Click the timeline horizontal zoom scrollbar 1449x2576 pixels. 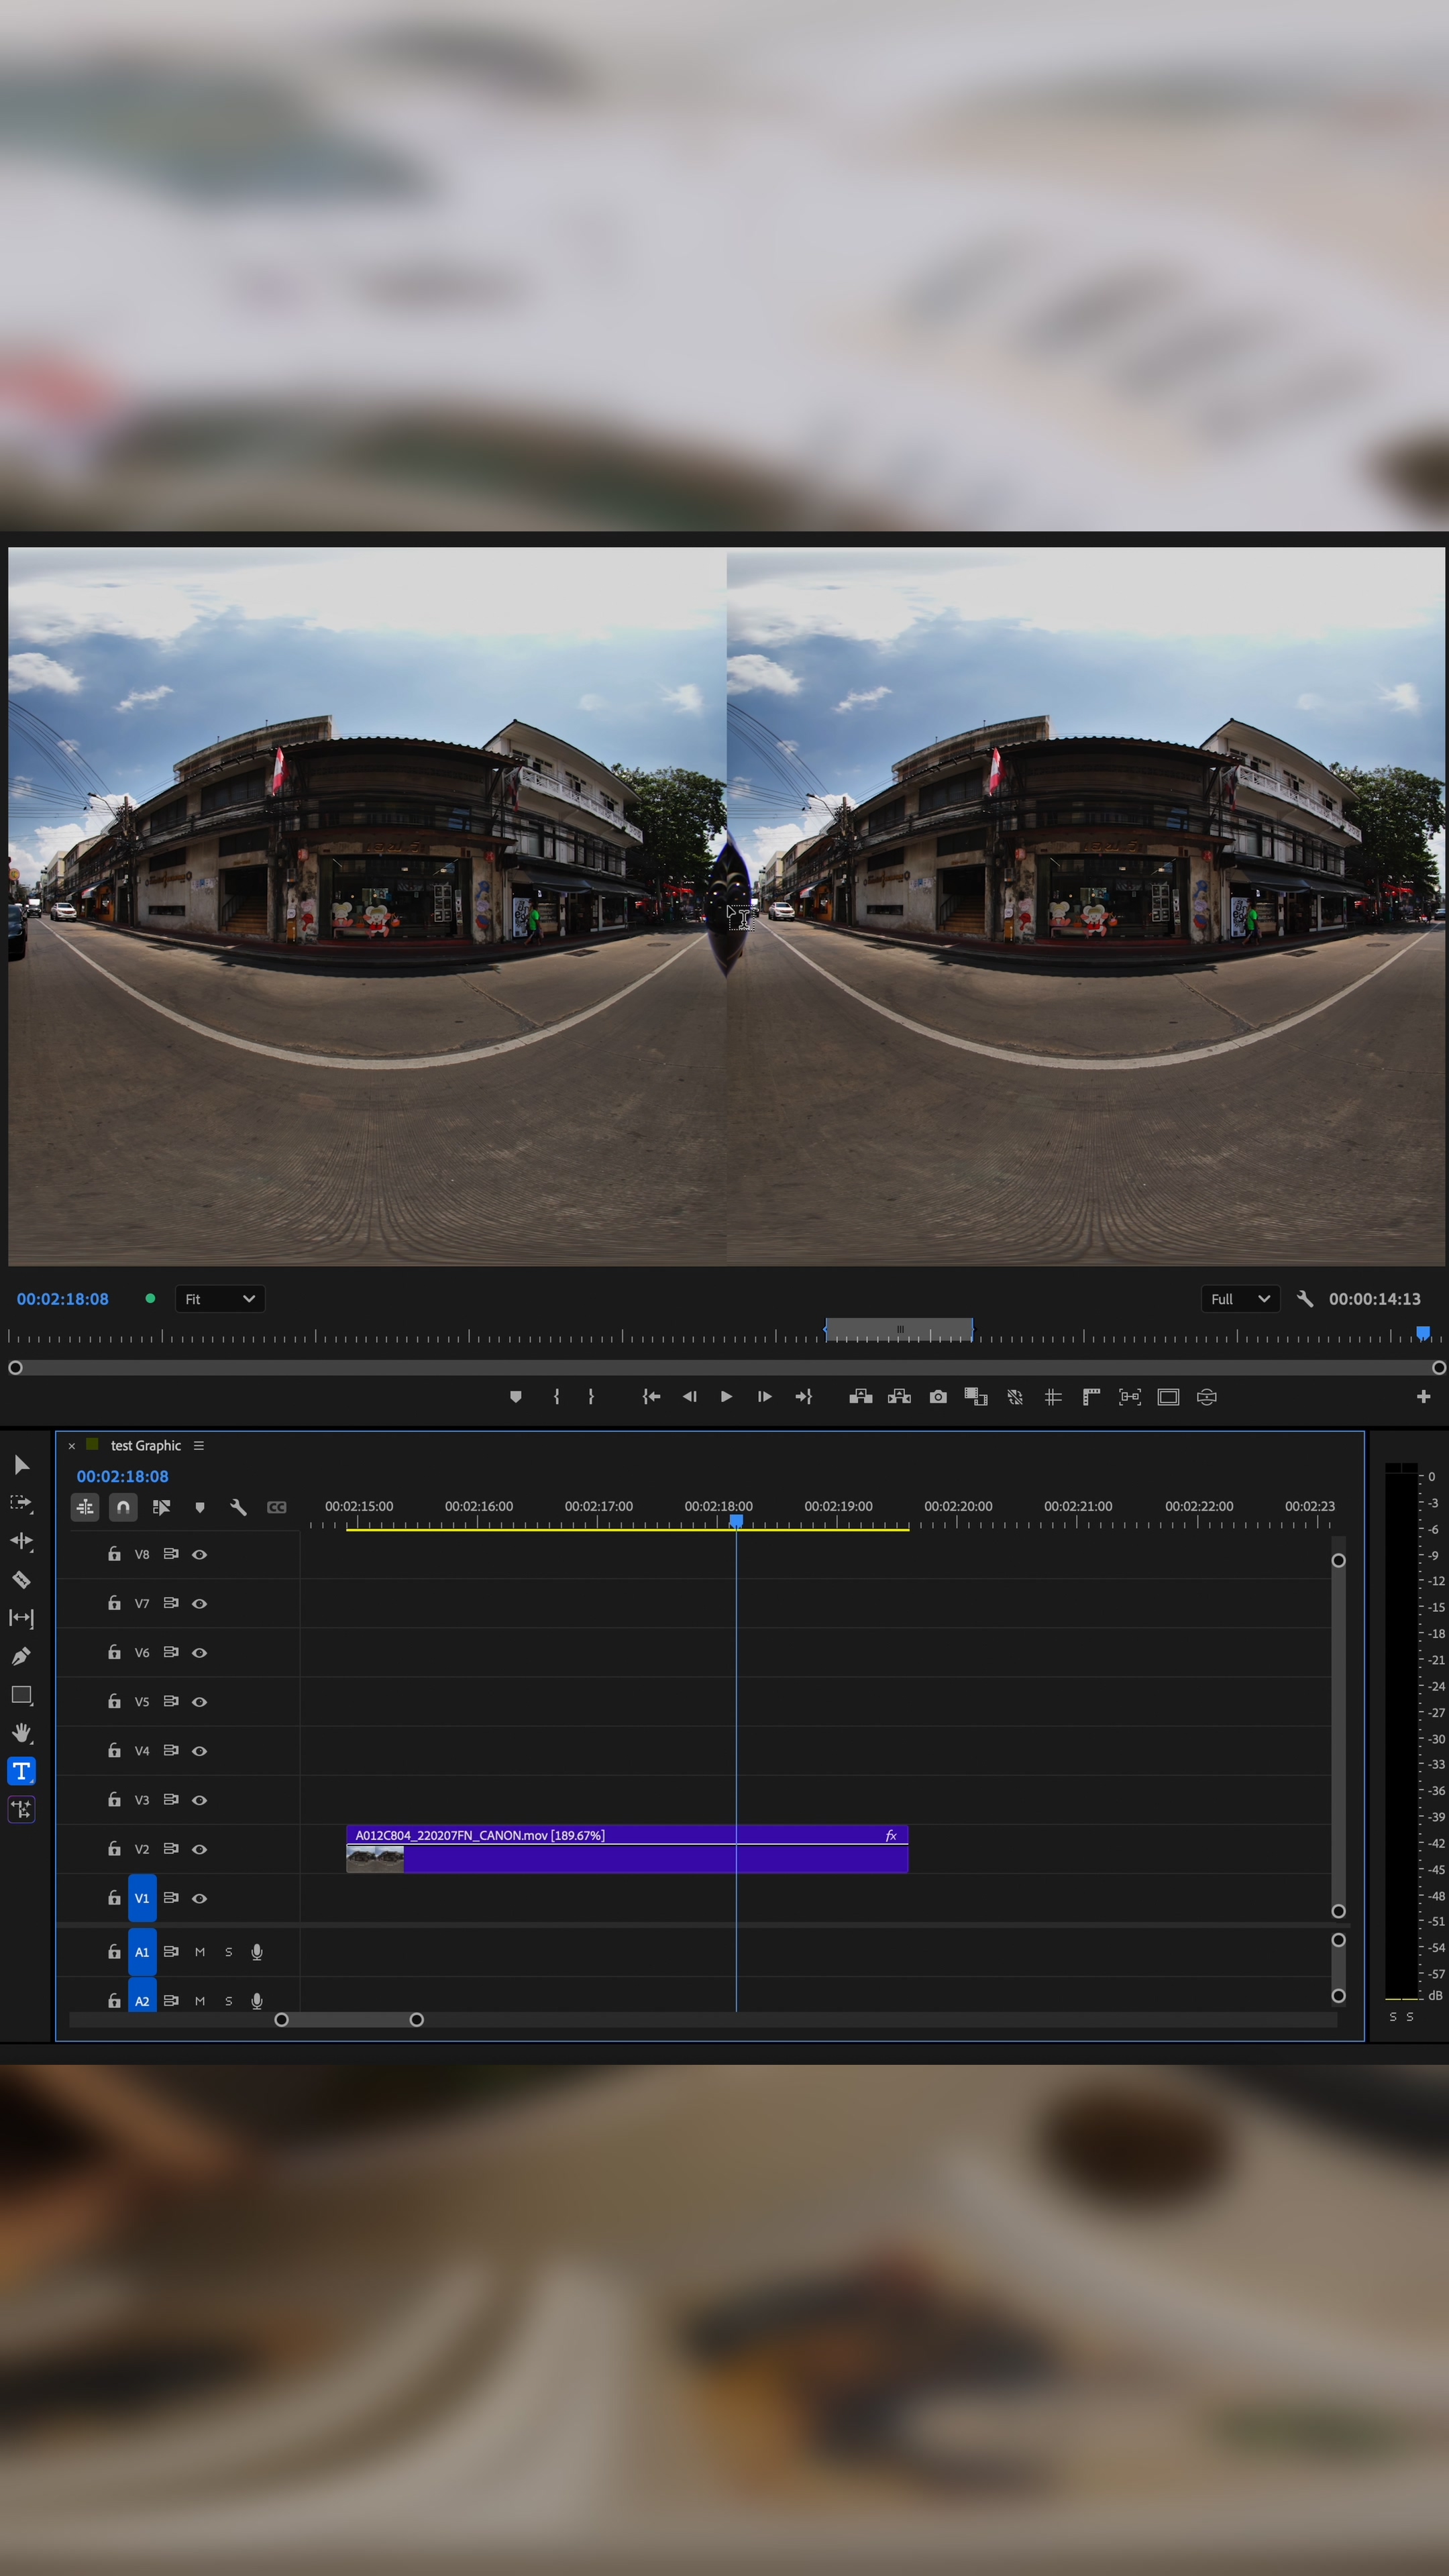(x=349, y=2020)
